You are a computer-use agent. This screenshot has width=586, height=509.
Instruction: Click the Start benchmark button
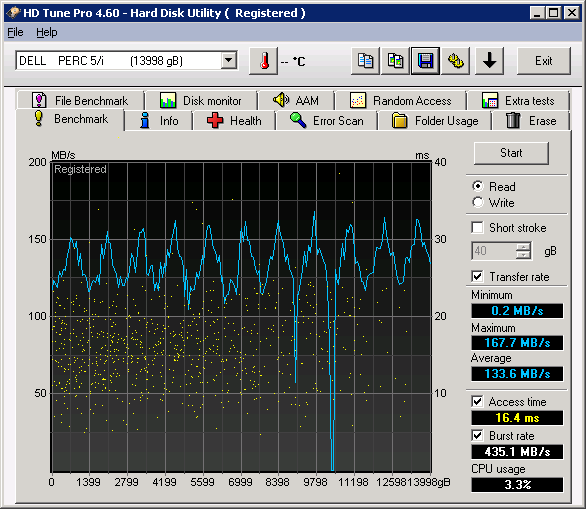coord(511,153)
